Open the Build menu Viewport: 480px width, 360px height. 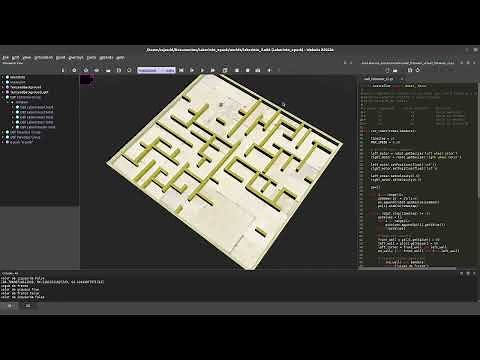point(61,57)
